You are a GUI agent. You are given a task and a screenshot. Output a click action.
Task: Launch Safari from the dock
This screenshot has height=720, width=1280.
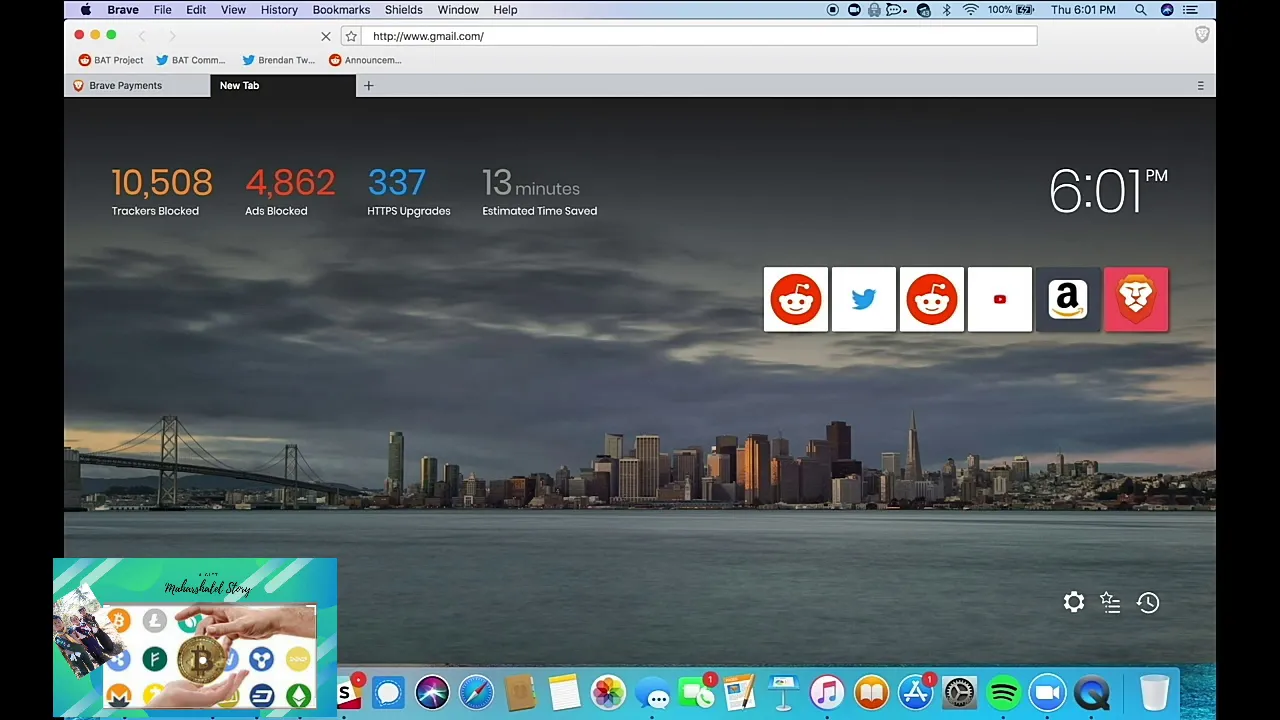click(x=476, y=692)
